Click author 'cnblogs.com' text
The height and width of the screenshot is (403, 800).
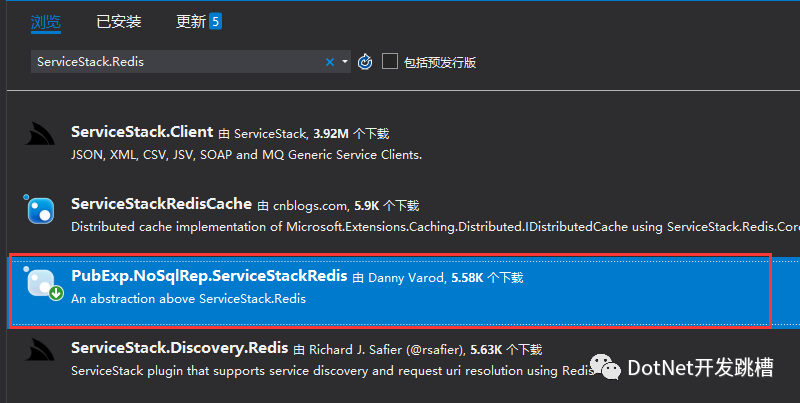click(x=311, y=206)
